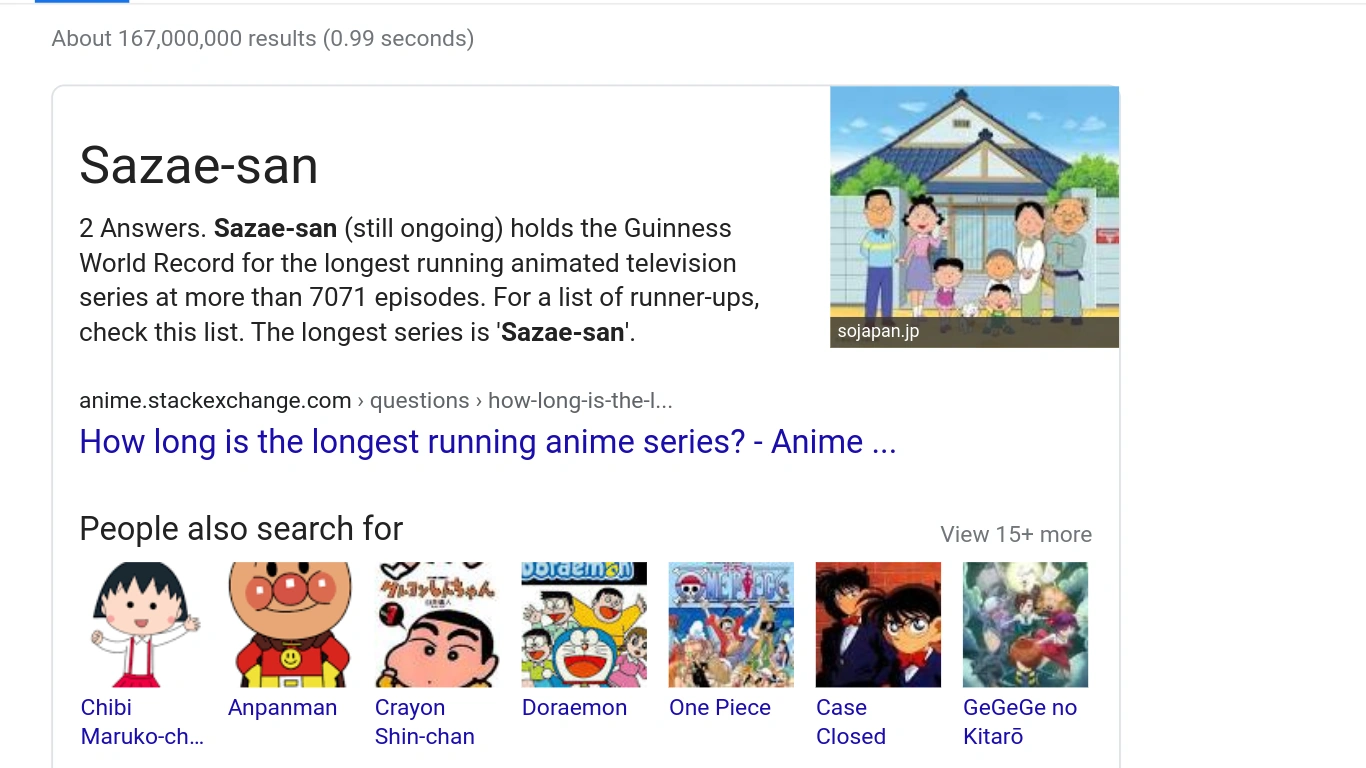Viewport: 1366px width, 768px height.
Task: Open the Chibi Maruko-chan thumbnail image
Action: tap(143, 624)
